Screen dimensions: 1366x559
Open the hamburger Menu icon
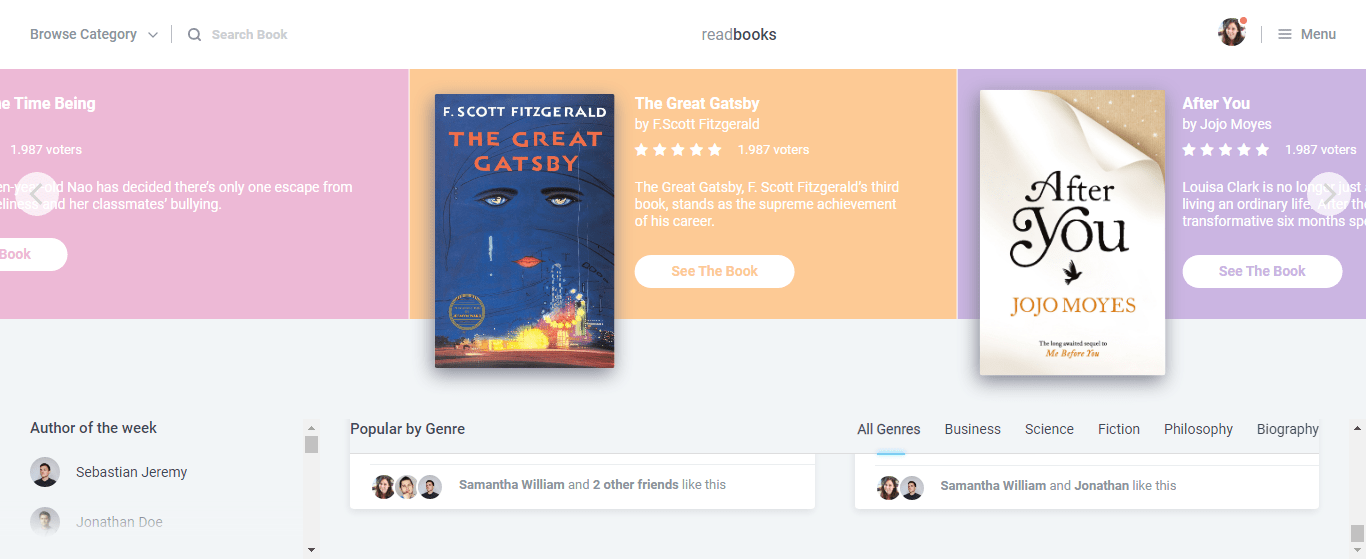pos(1285,35)
